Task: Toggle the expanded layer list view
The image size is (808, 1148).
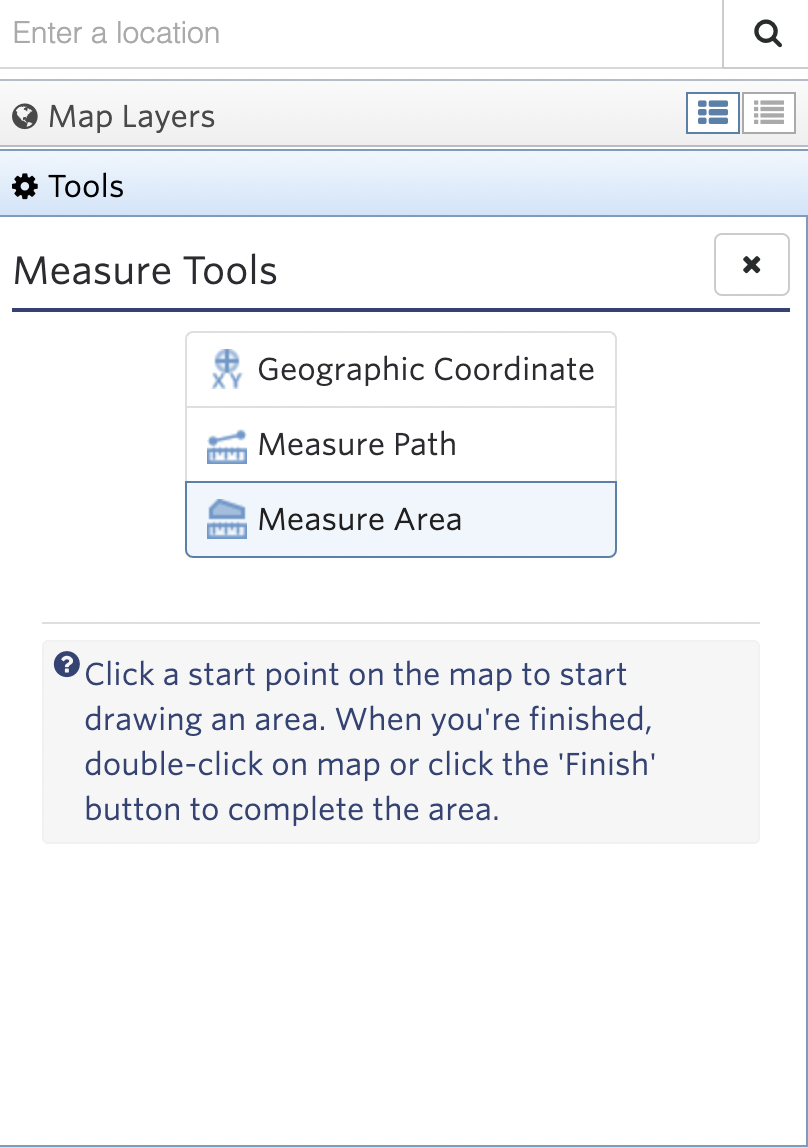Action: 712,113
